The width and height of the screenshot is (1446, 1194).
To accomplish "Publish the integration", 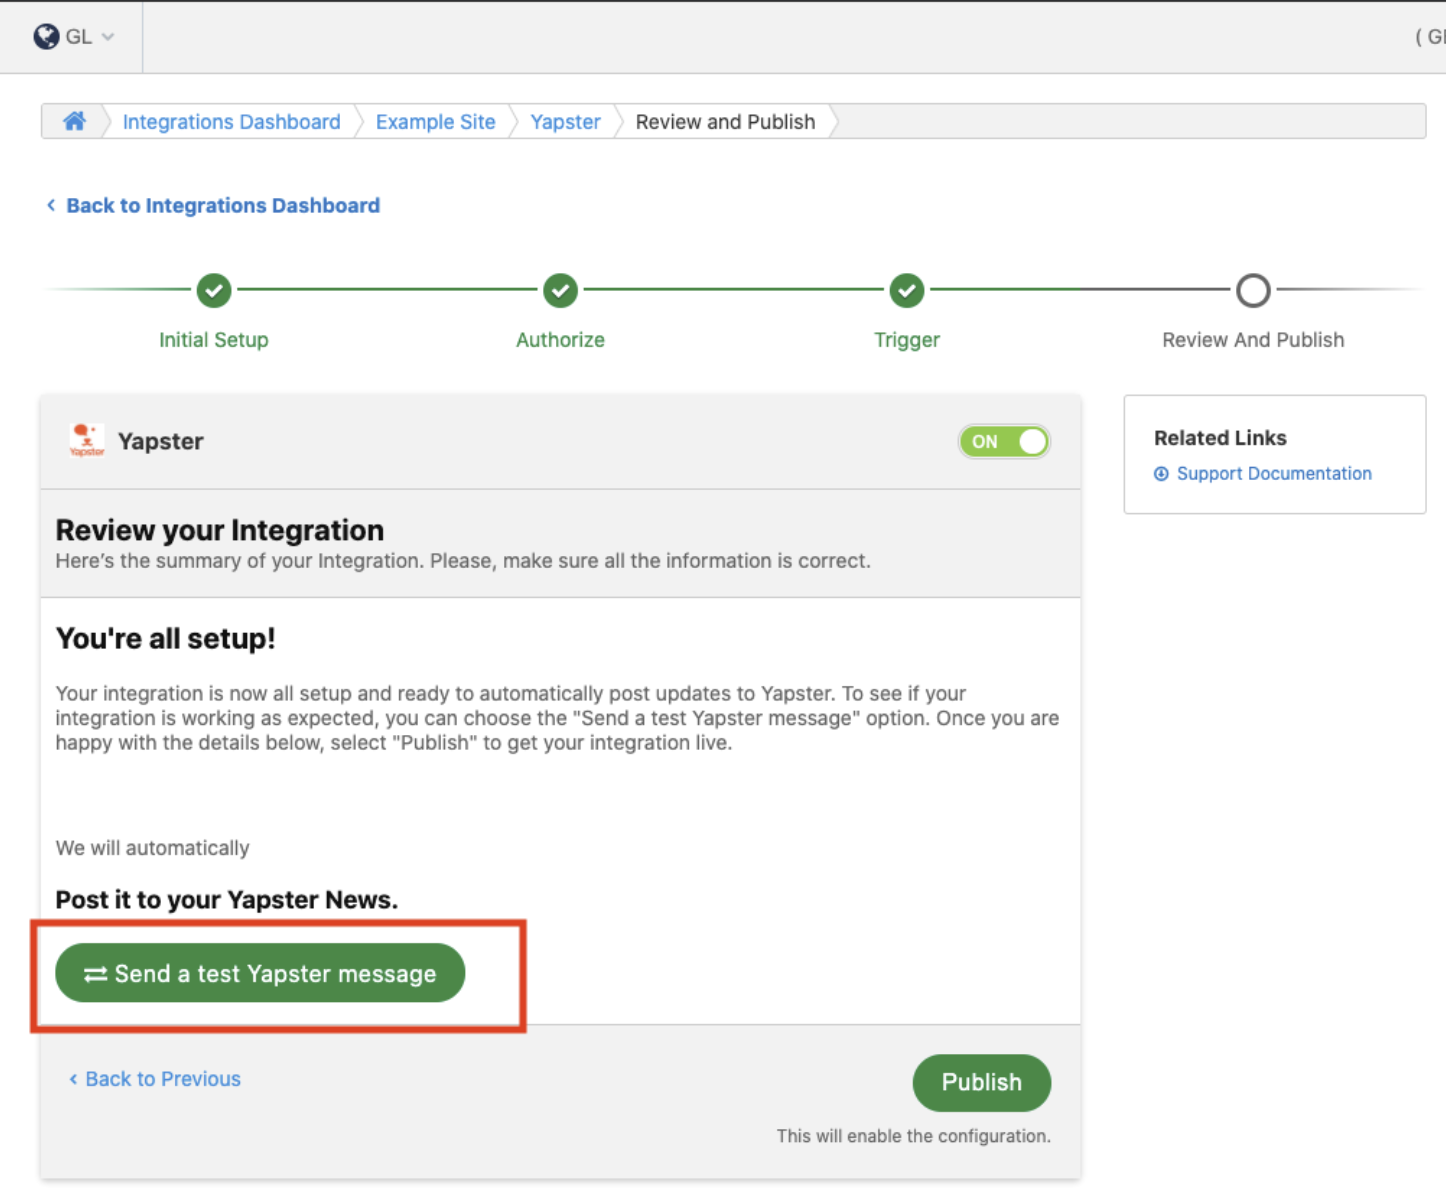I will [981, 1082].
